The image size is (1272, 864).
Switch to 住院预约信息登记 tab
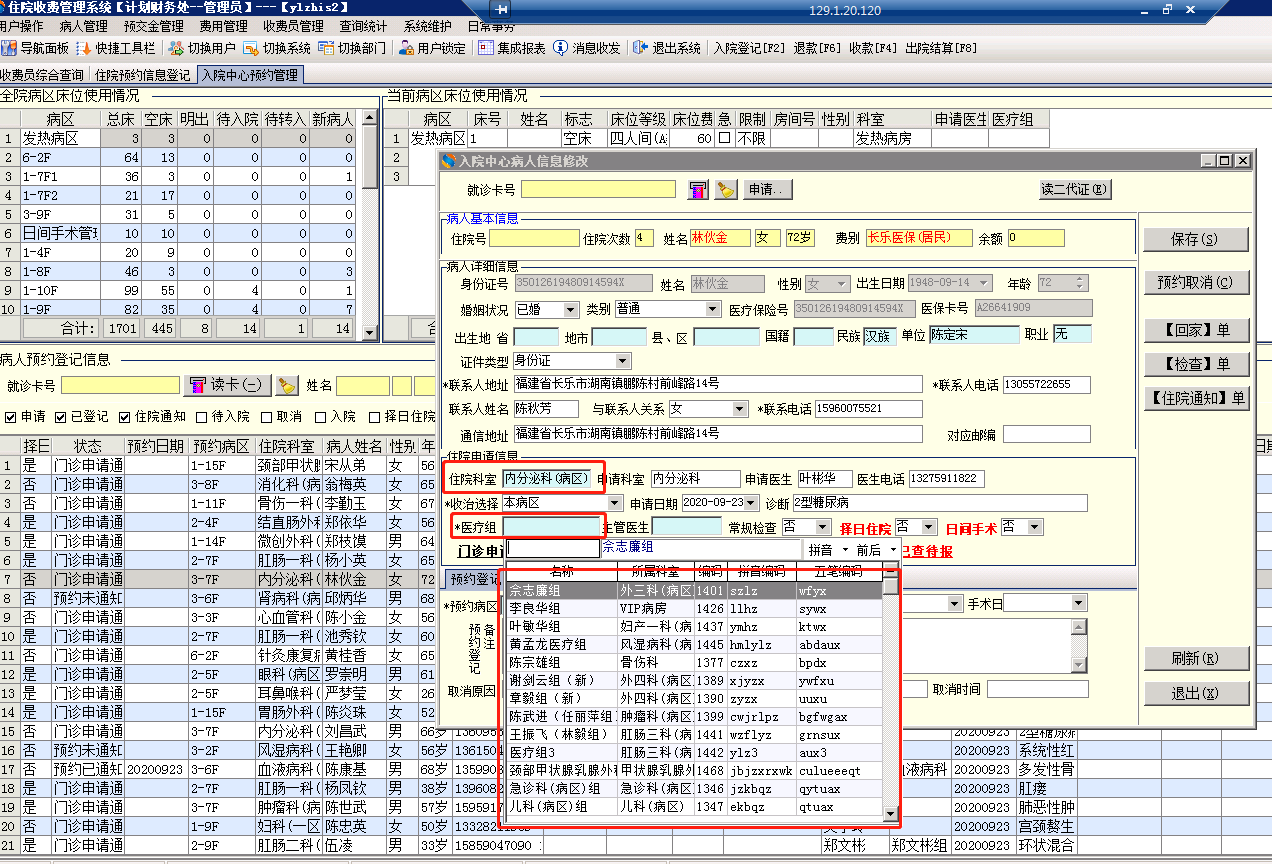[x=143, y=75]
